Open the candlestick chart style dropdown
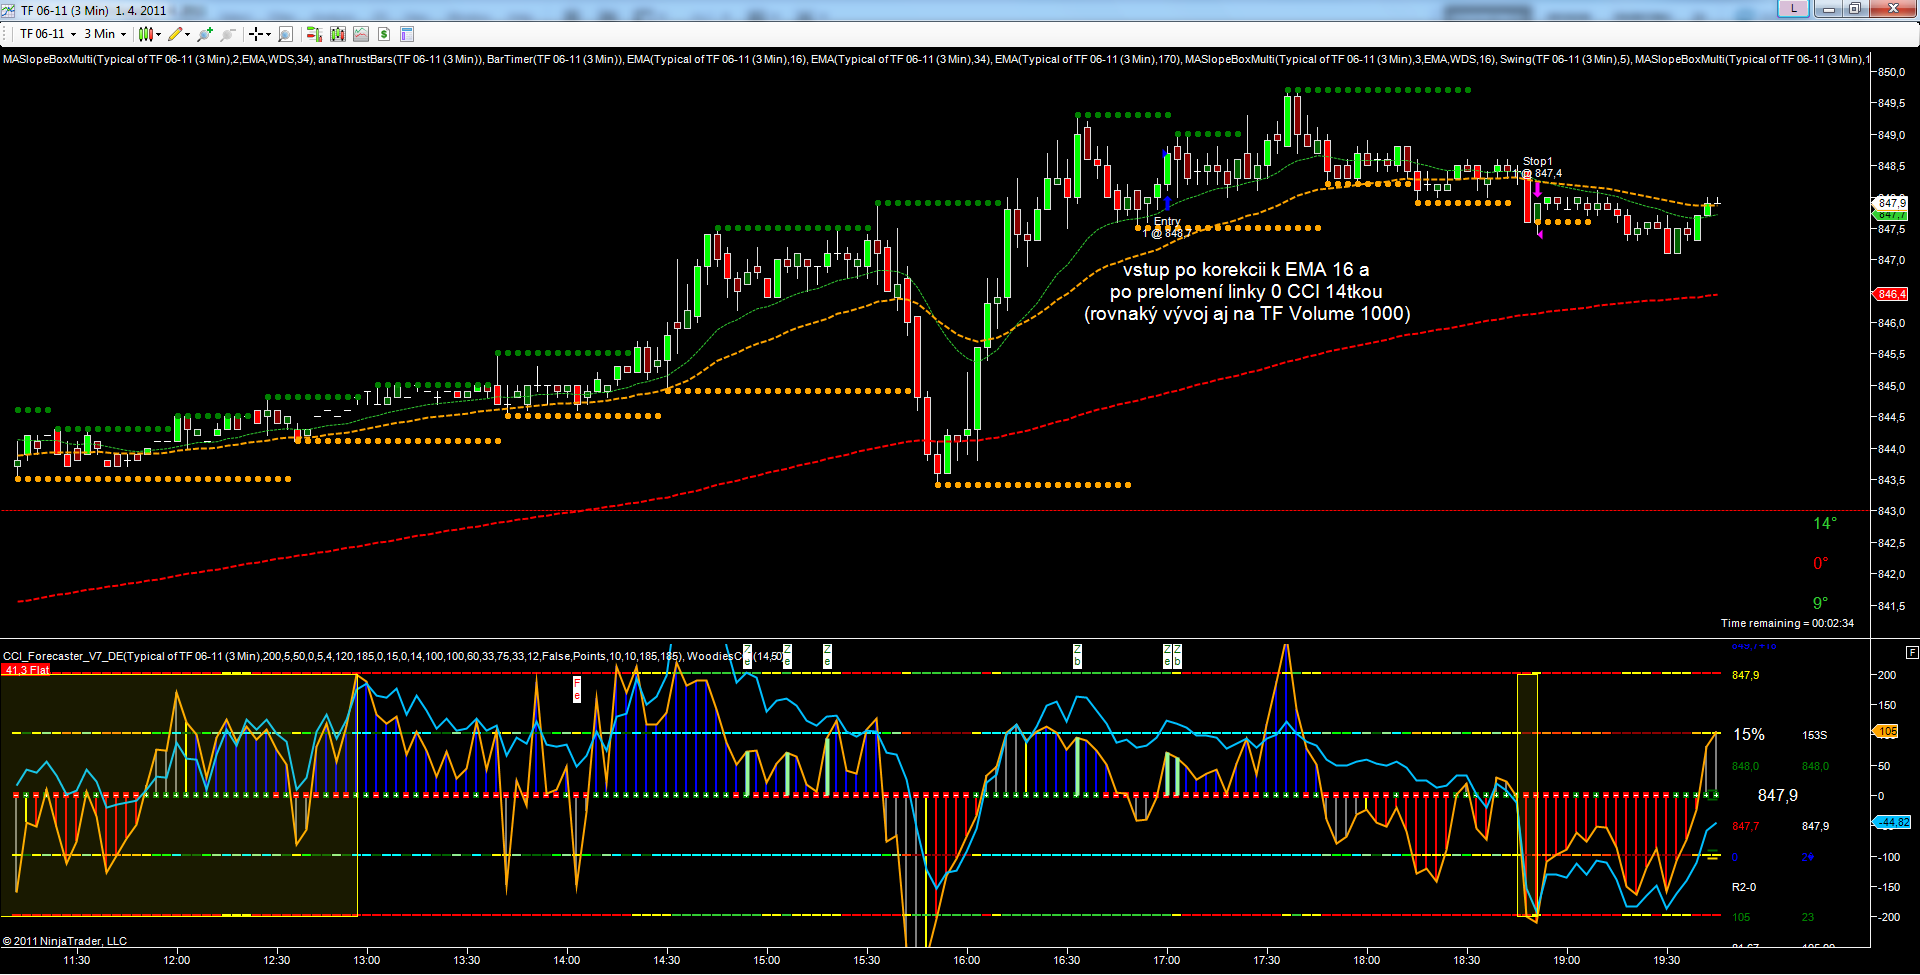The image size is (1920, 975). point(149,34)
